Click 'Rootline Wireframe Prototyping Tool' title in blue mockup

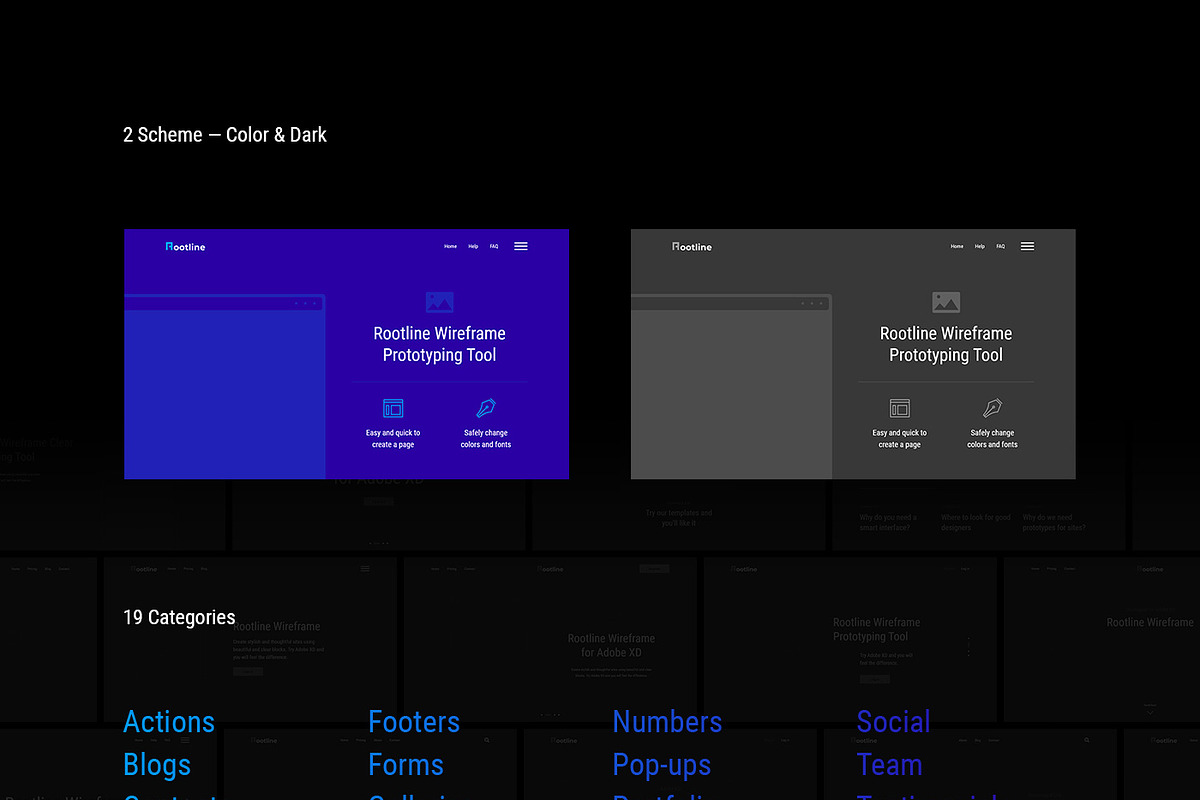click(440, 344)
